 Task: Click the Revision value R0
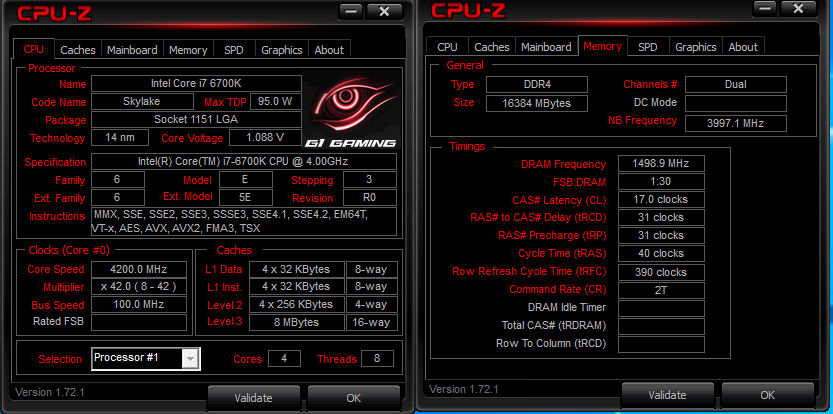[370, 197]
